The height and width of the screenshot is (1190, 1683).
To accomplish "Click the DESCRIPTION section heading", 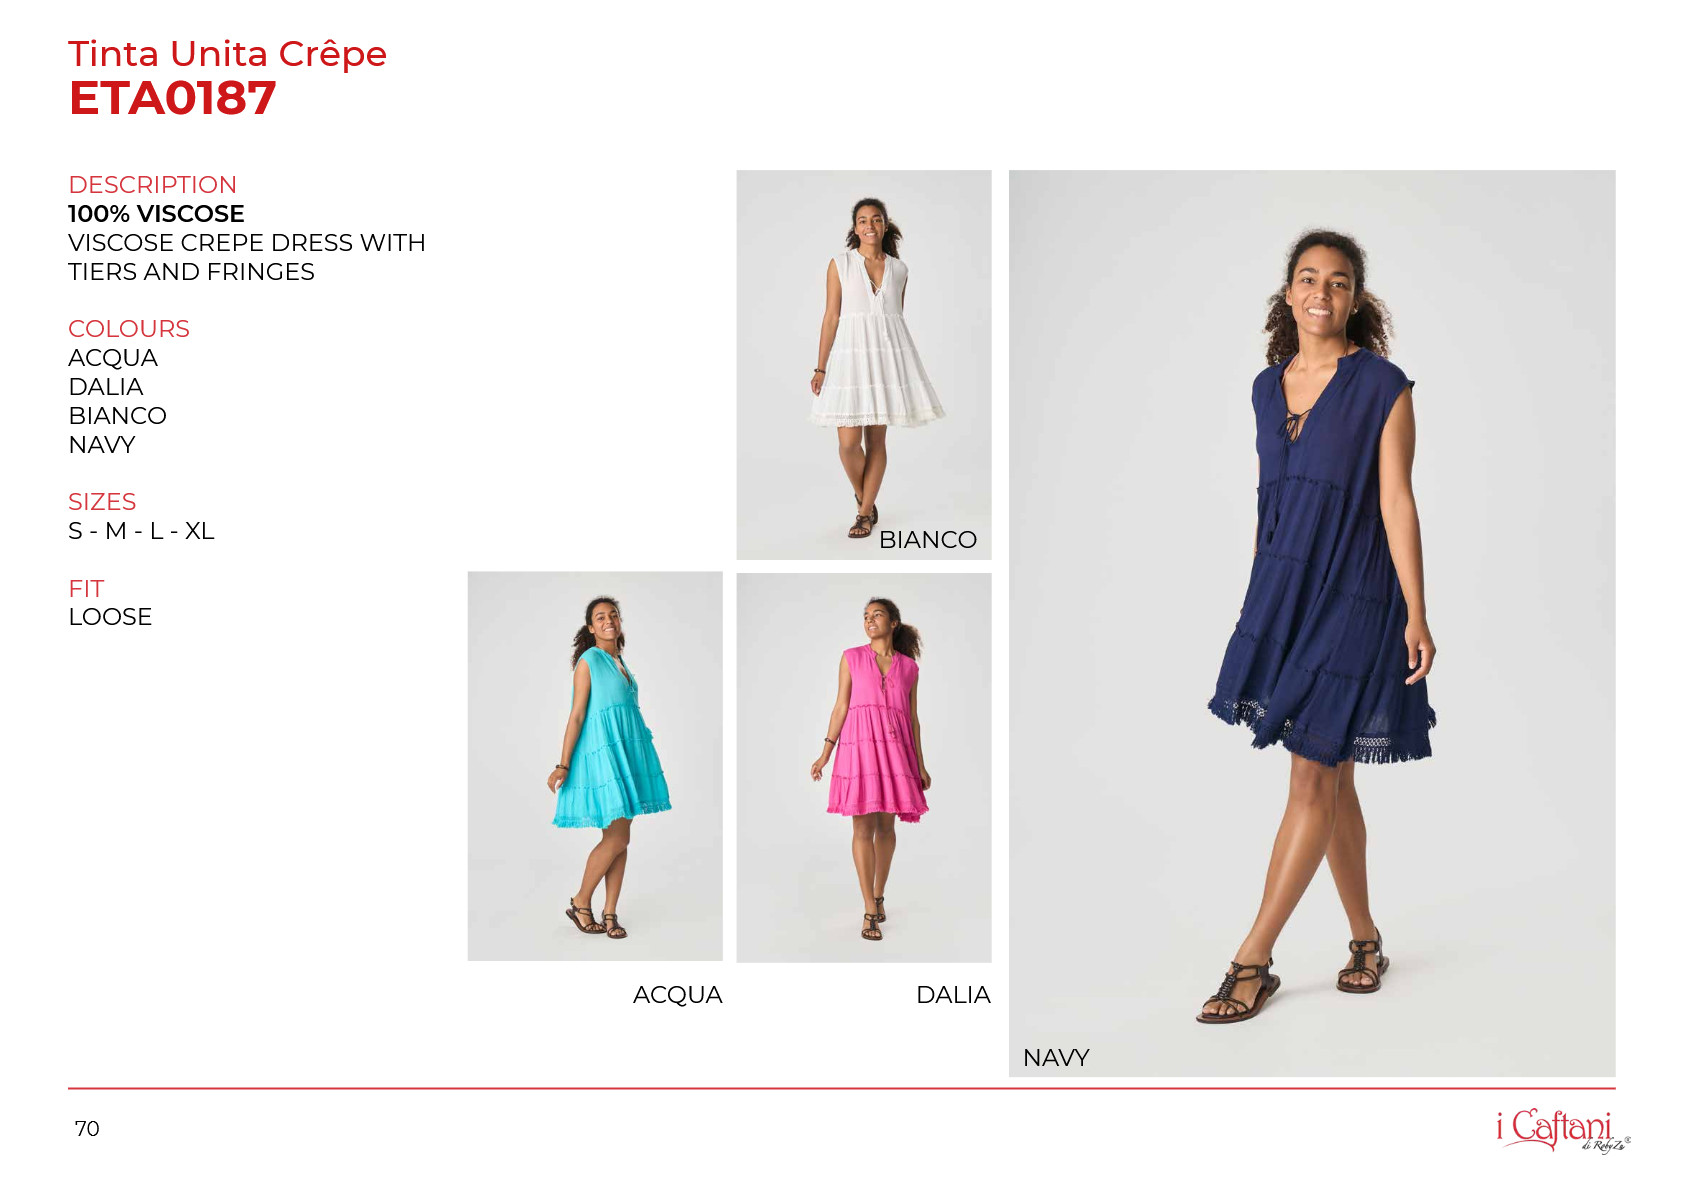I will 152,185.
